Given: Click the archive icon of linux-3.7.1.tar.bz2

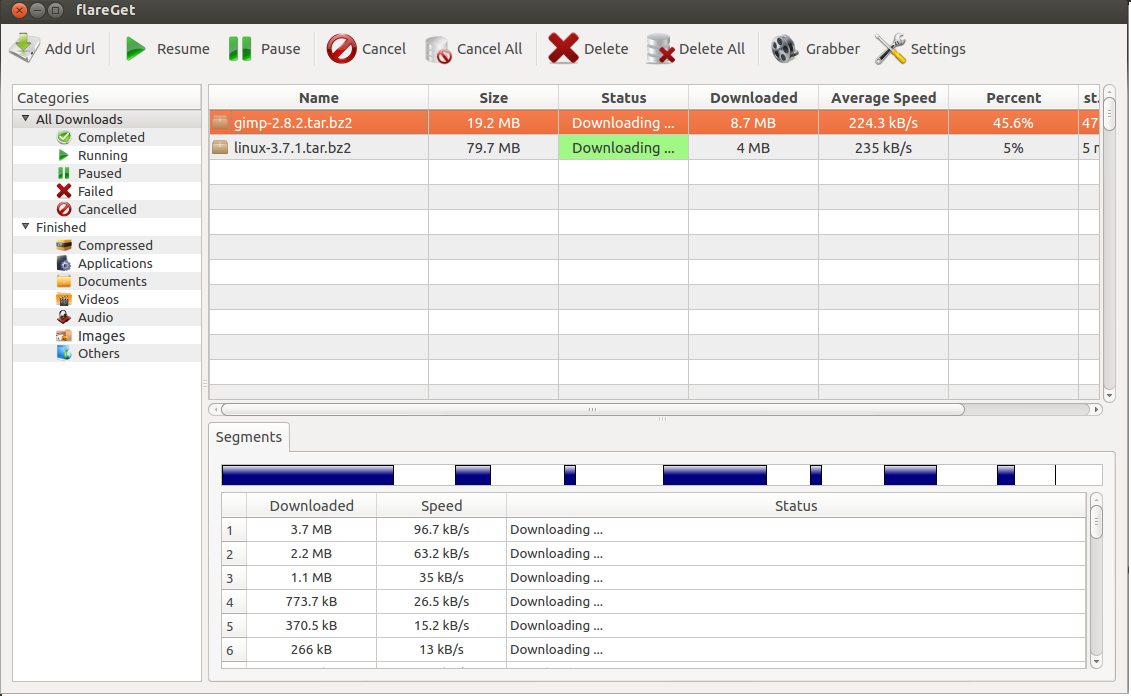Looking at the screenshot, I should click(x=220, y=147).
